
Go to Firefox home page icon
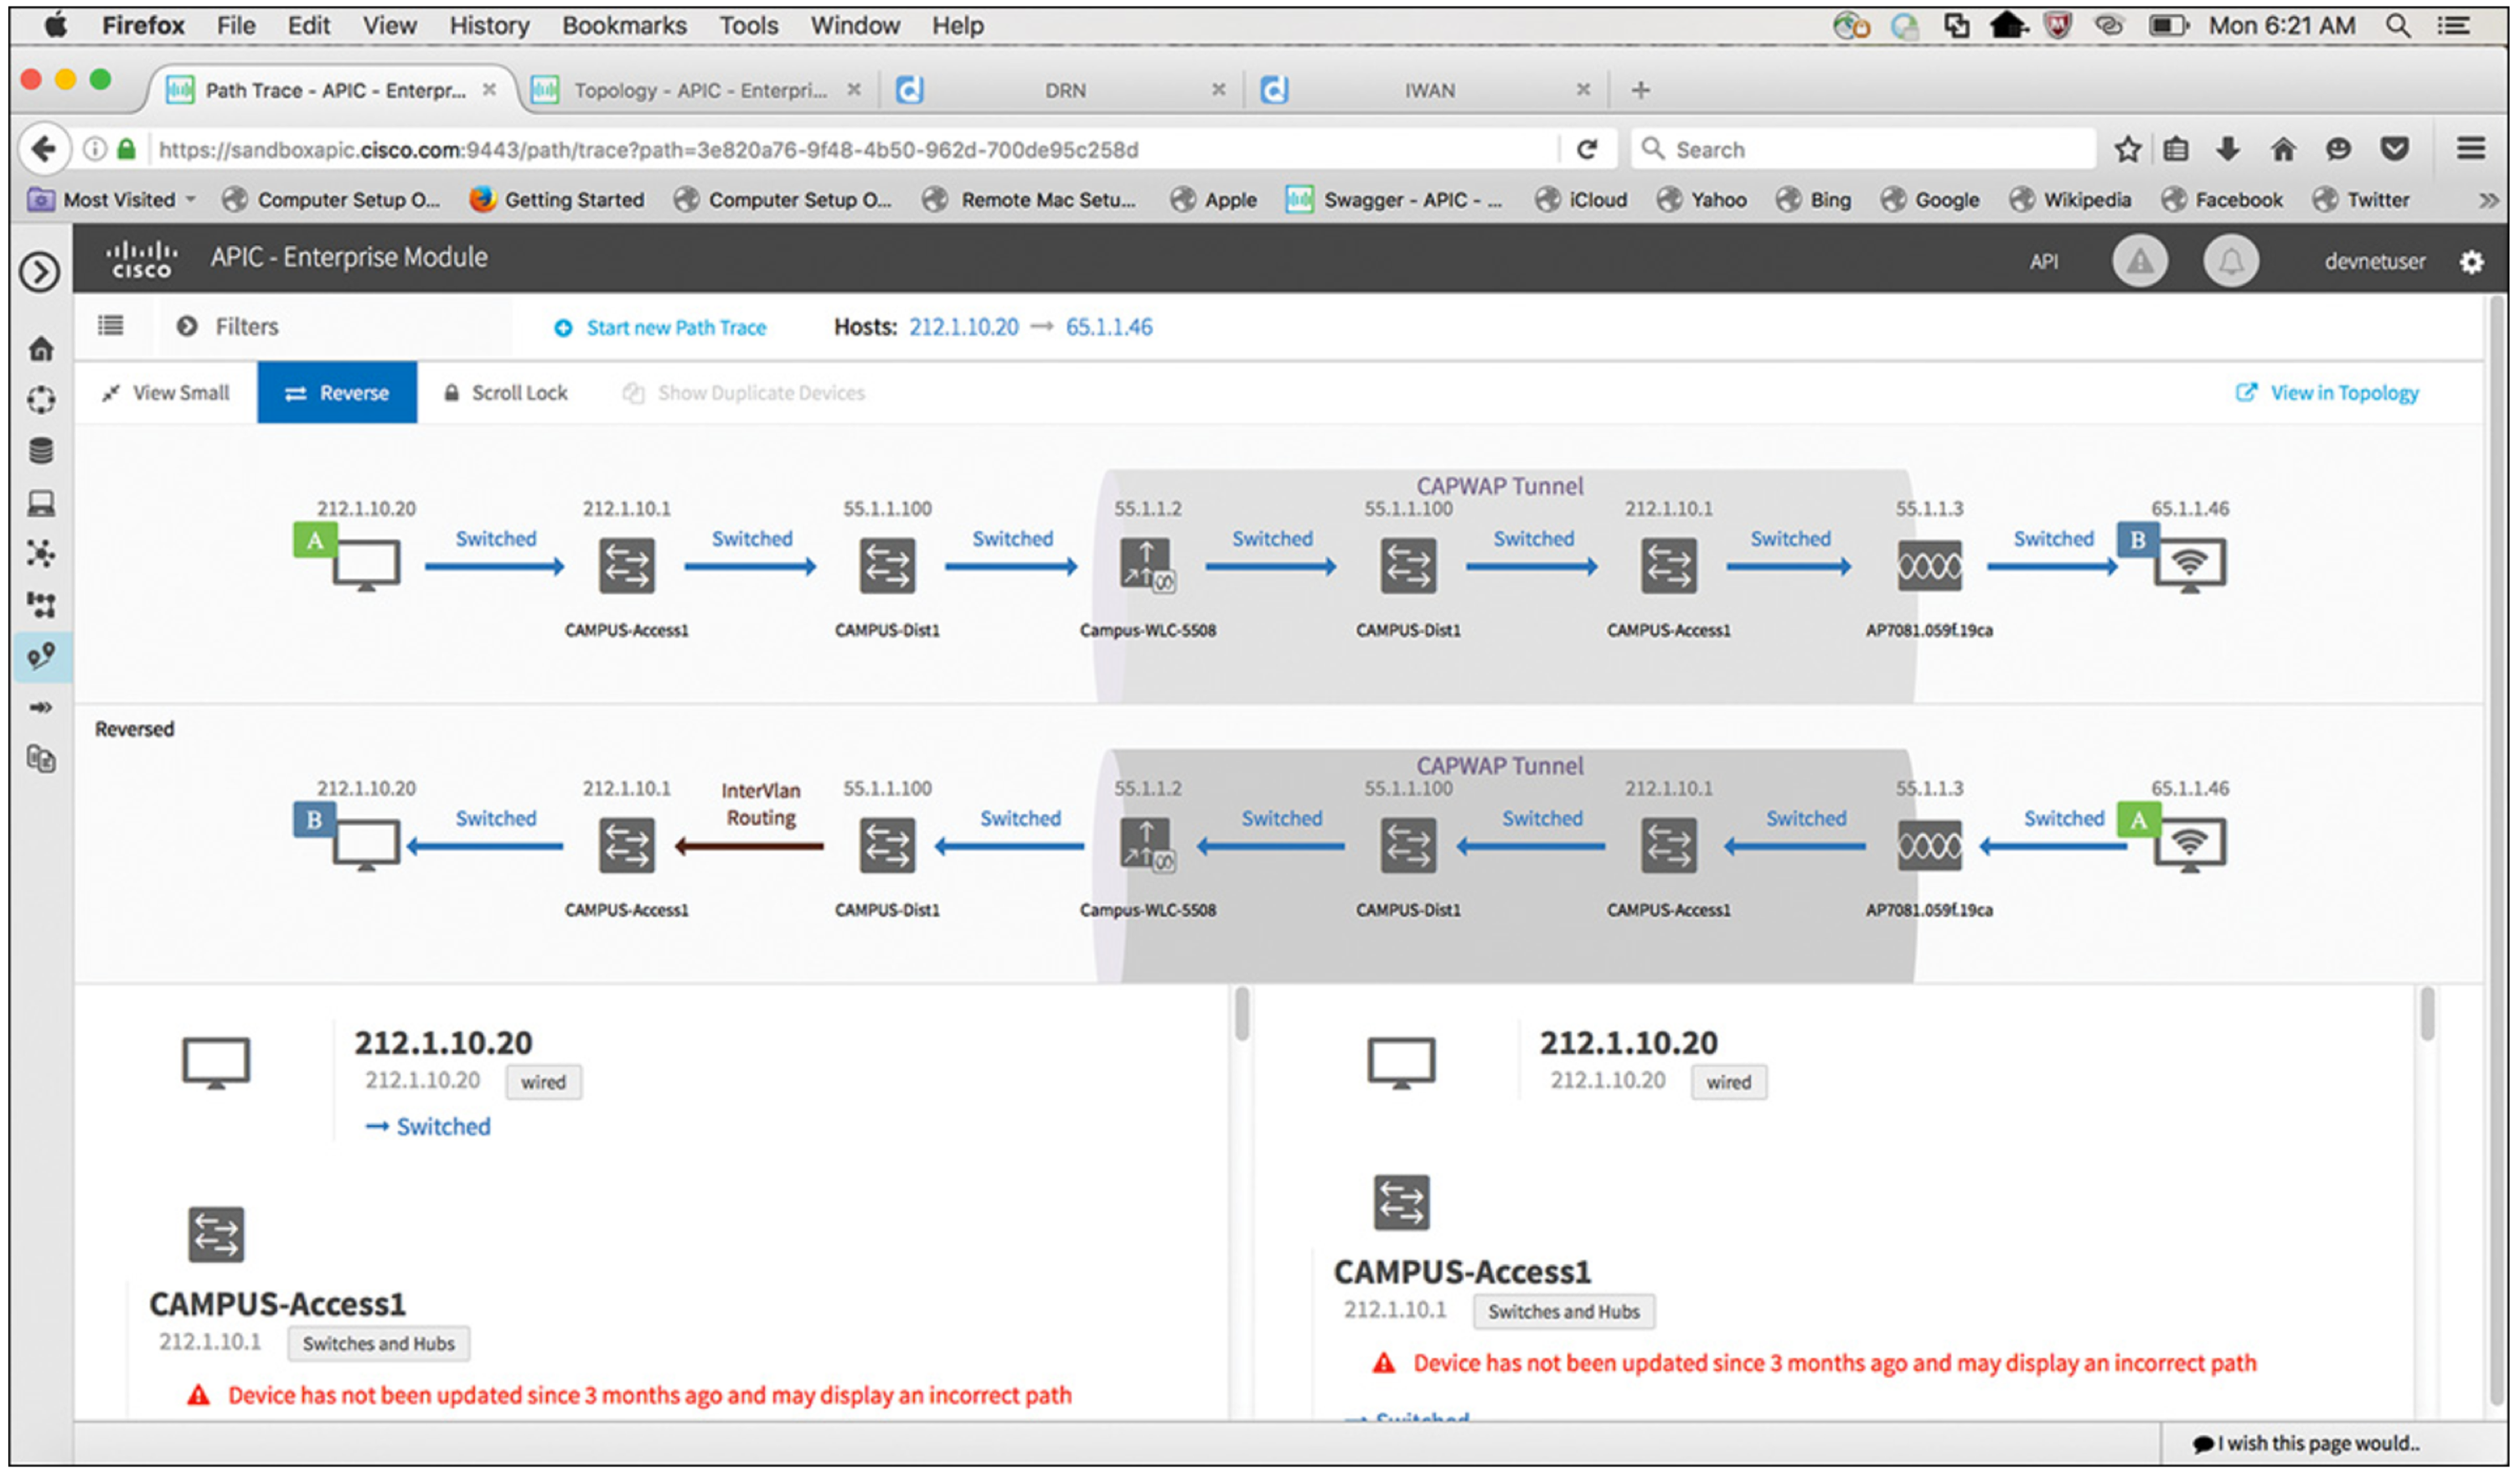tap(2281, 149)
